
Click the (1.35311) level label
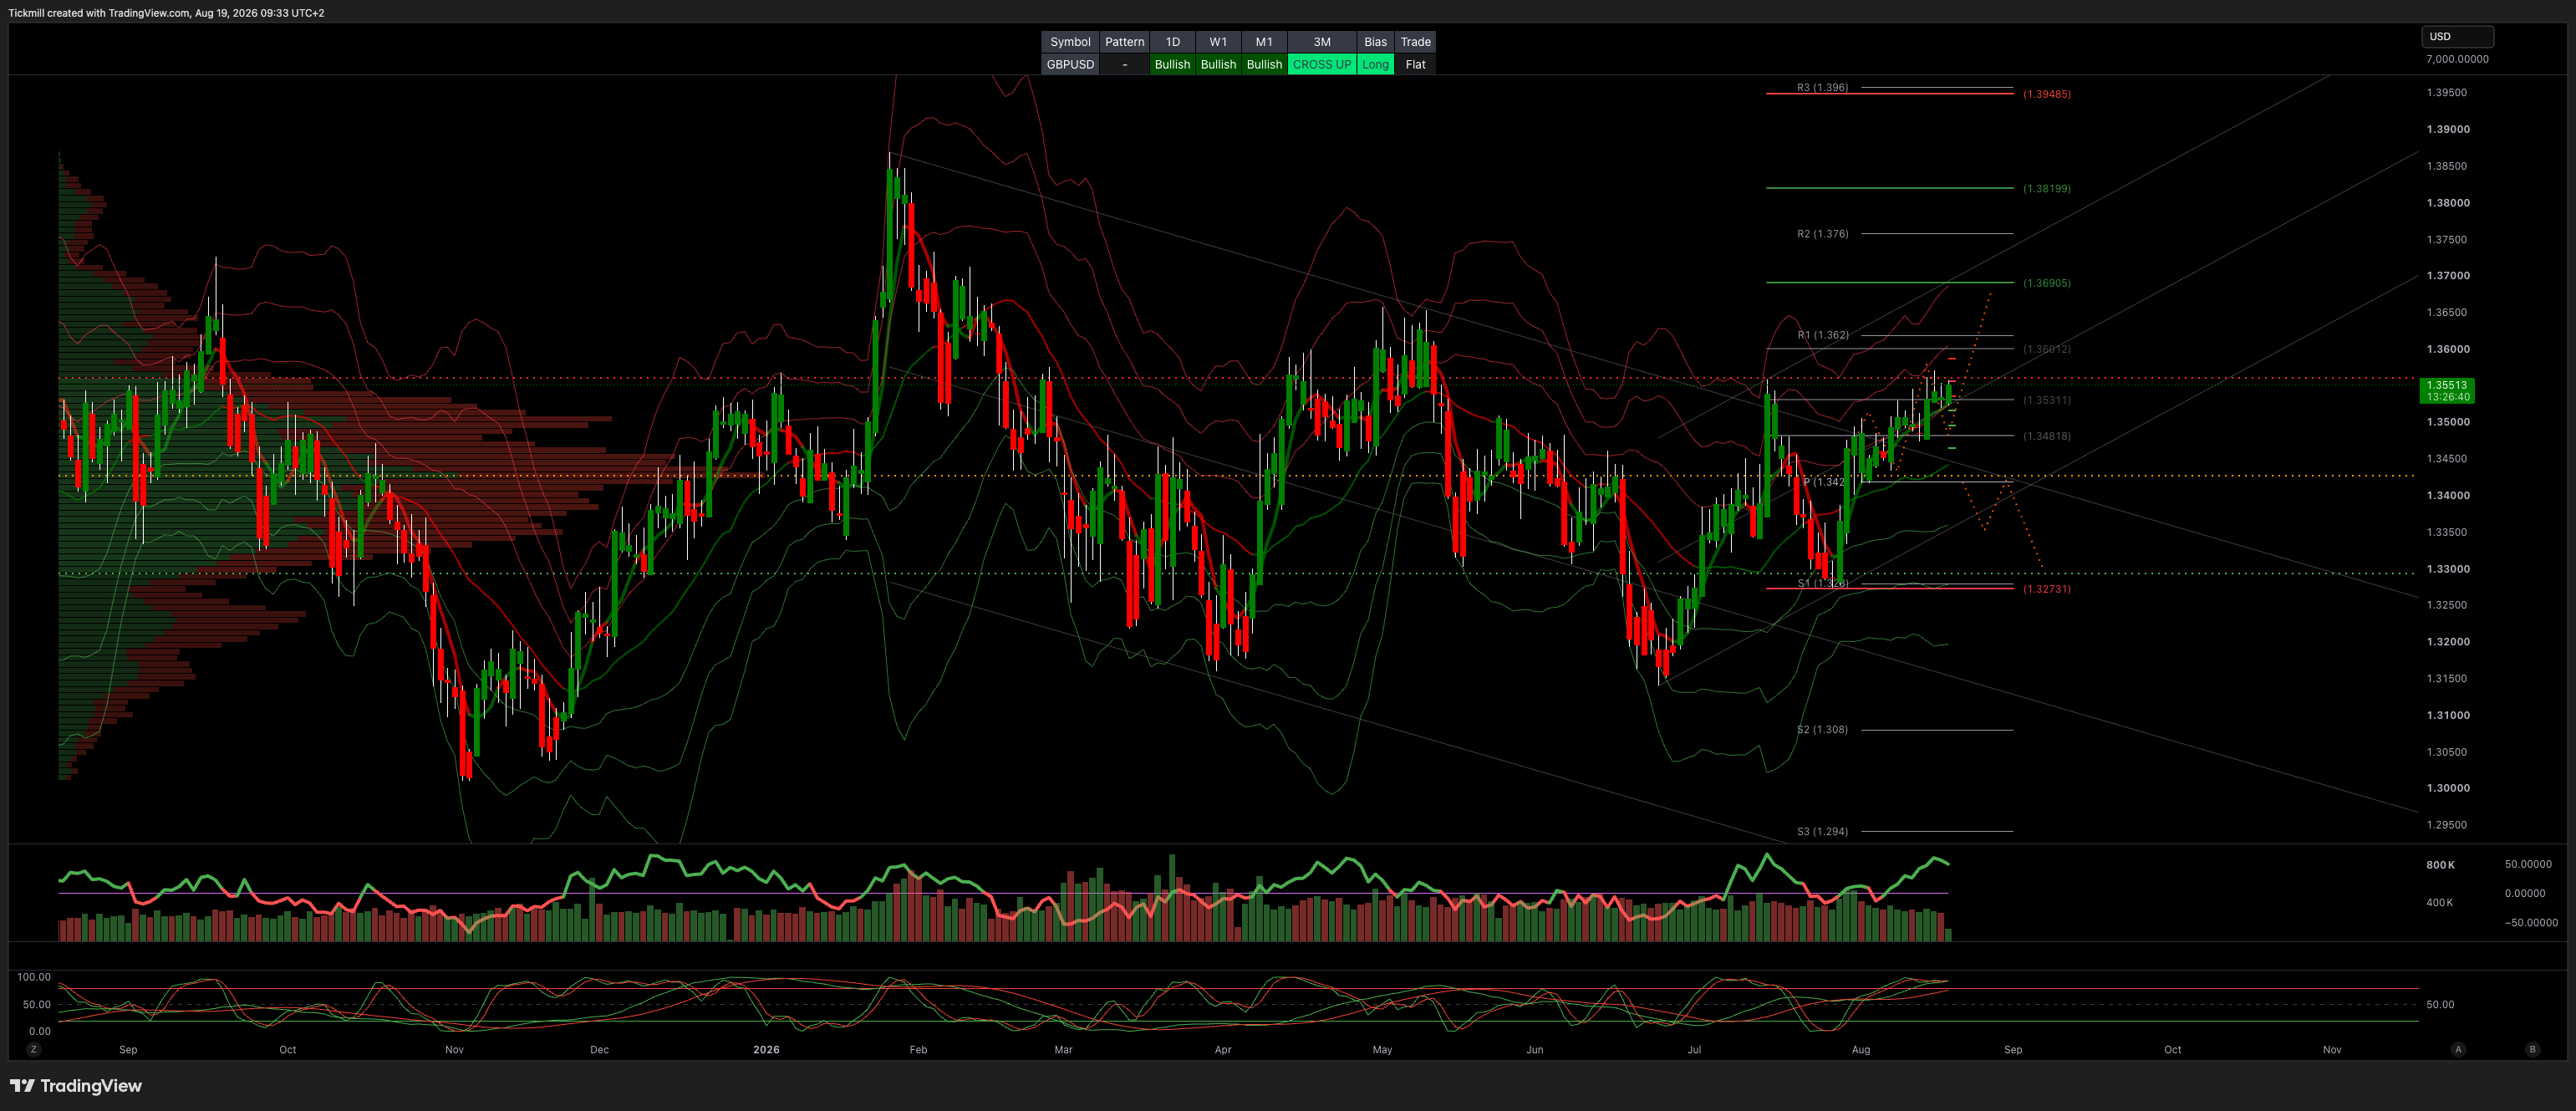2046,400
